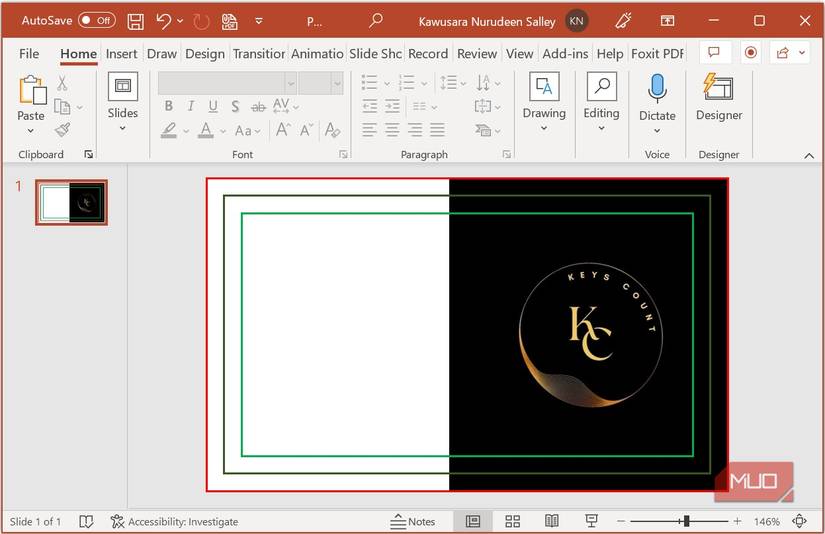Screen dimensions: 825x534
Task: Click the text highlight color pen
Action: (x=168, y=129)
